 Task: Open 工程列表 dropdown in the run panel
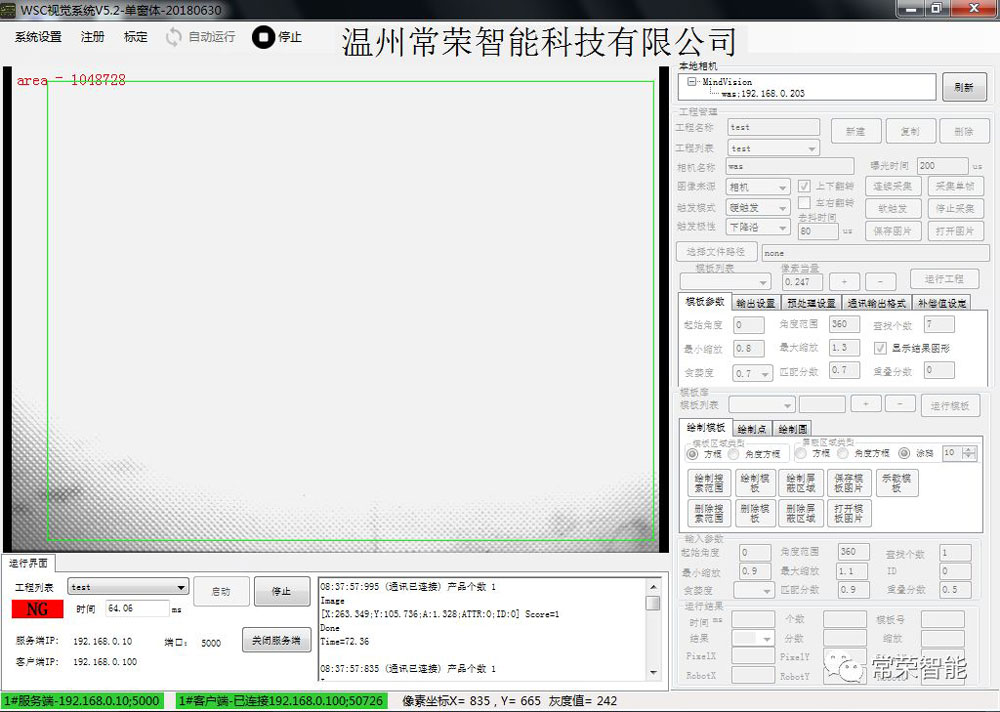tap(128, 587)
